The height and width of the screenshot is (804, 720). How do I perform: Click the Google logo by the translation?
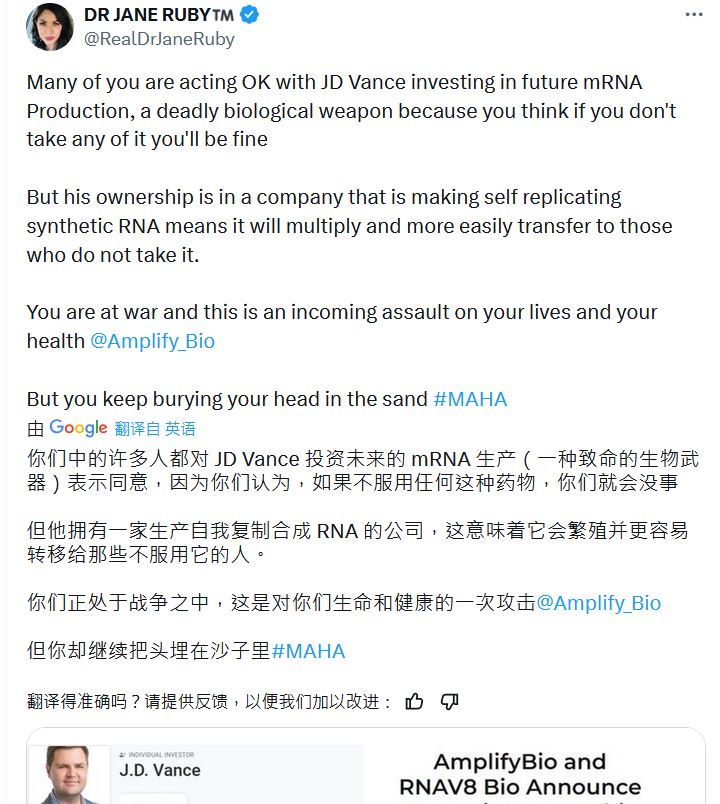(x=78, y=428)
